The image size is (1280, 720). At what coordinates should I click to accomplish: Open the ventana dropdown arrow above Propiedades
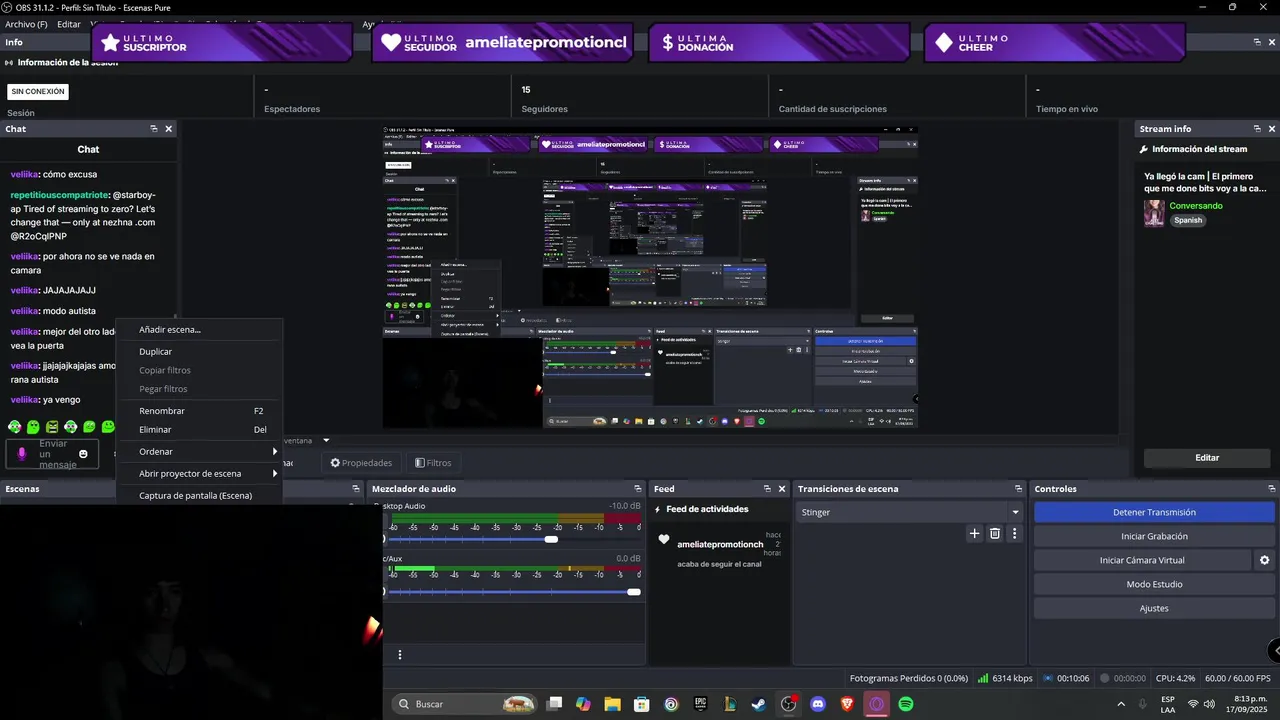(326, 441)
